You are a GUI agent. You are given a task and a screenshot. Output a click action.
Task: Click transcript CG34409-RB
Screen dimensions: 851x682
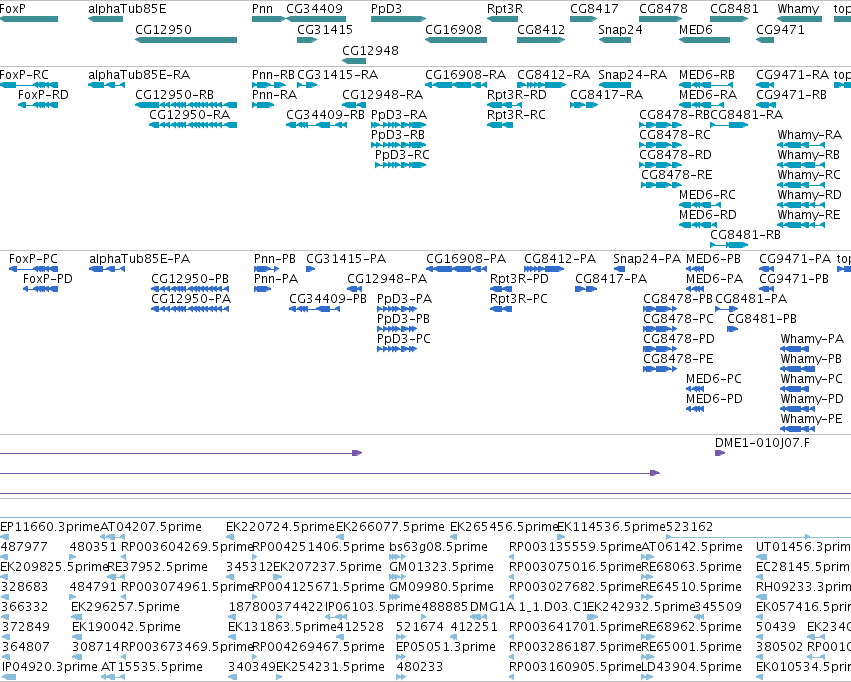coord(325,114)
